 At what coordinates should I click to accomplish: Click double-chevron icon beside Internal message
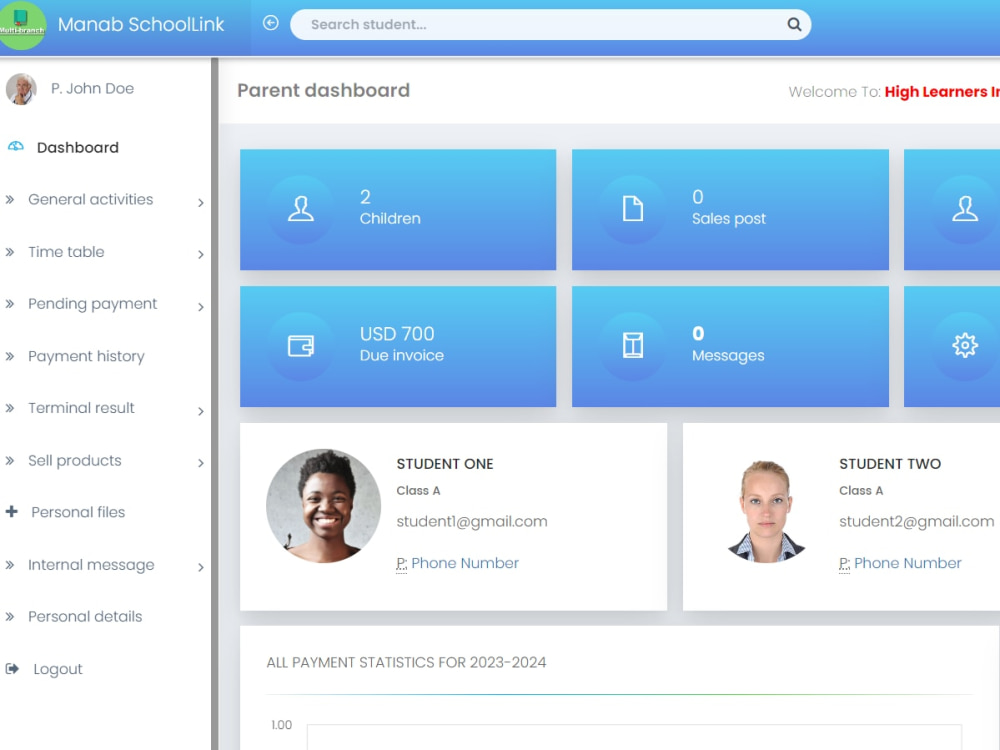pyautogui.click(x=10, y=564)
